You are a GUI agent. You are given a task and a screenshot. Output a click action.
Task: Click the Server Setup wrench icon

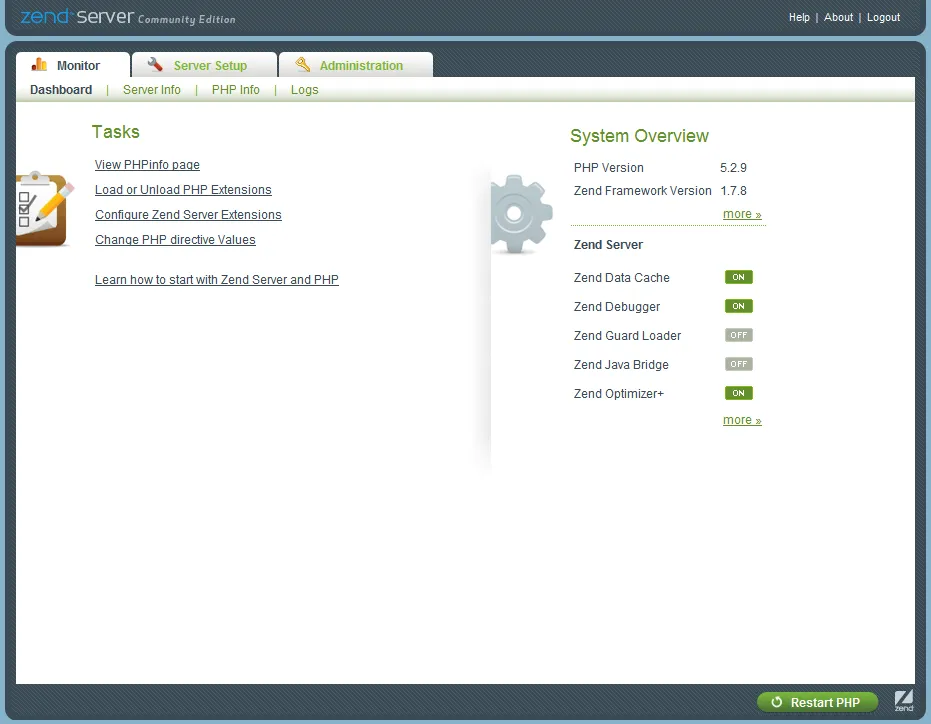point(155,64)
